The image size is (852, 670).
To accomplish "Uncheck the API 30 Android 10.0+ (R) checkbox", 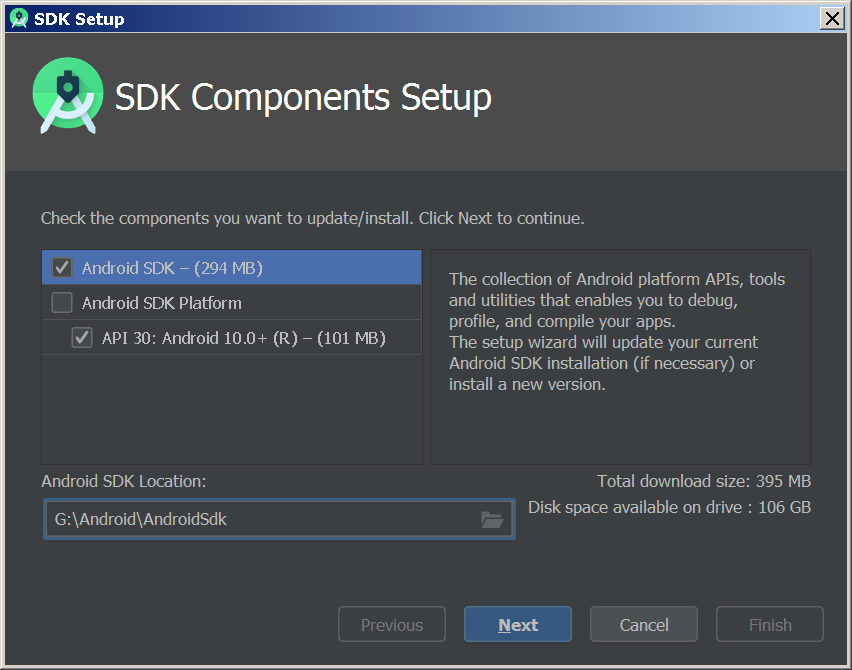I will [82, 337].
